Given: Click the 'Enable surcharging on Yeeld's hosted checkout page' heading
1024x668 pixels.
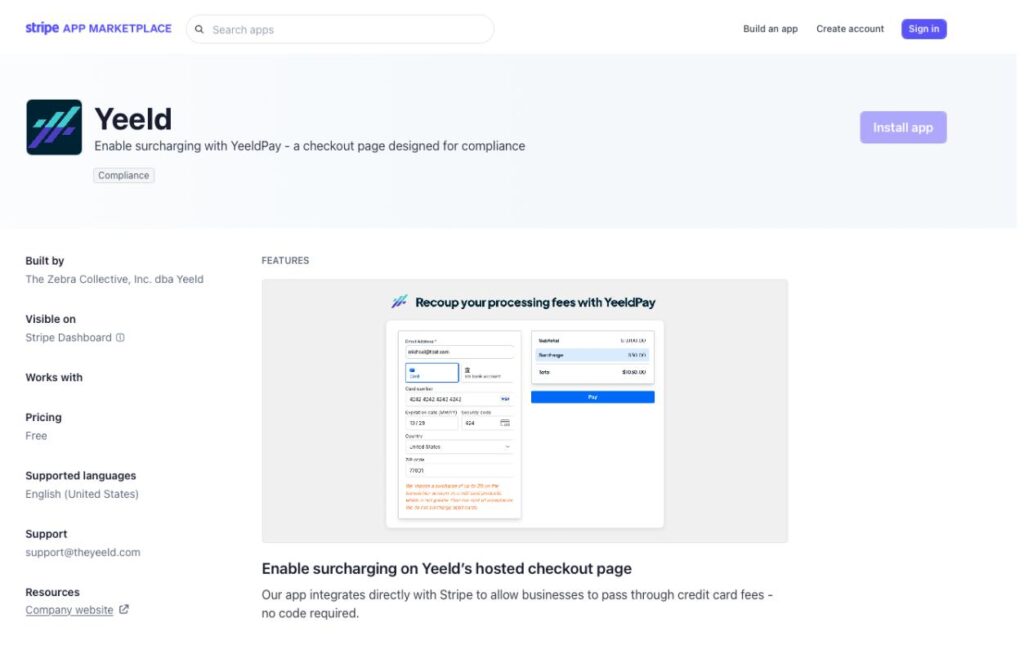Looking at the screenshot, I should 447,569.
